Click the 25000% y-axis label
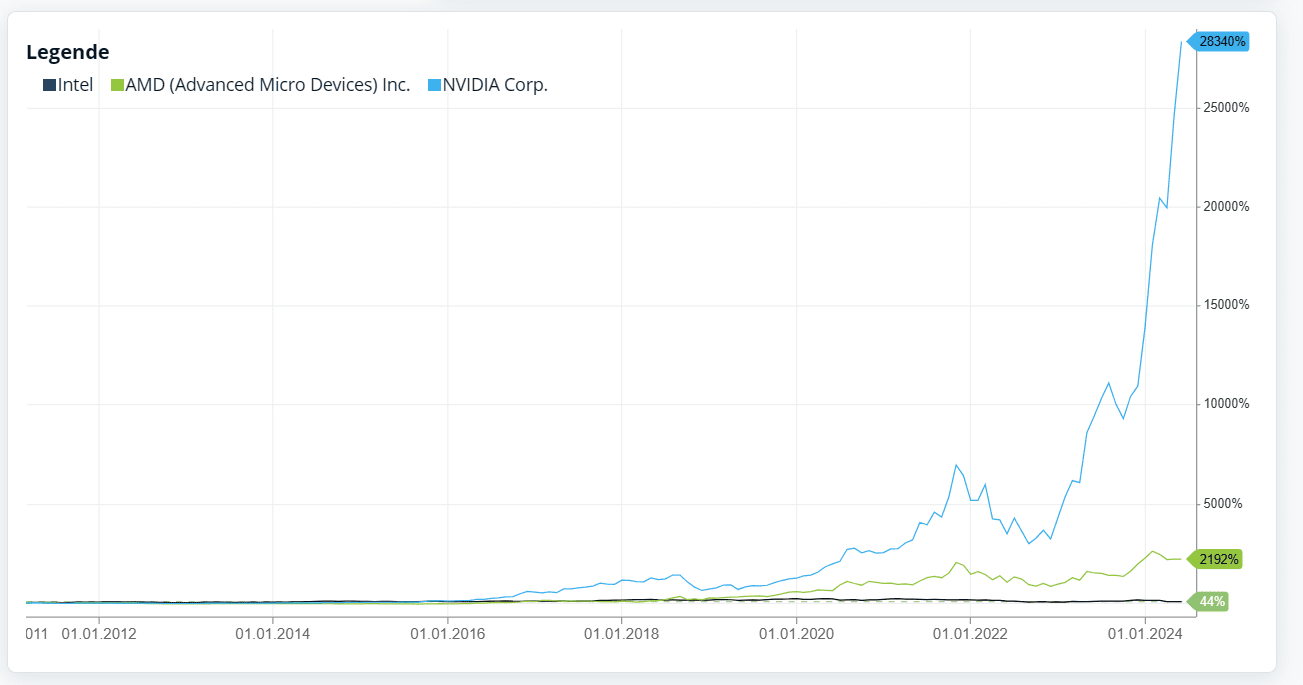 click(1226, 108)
